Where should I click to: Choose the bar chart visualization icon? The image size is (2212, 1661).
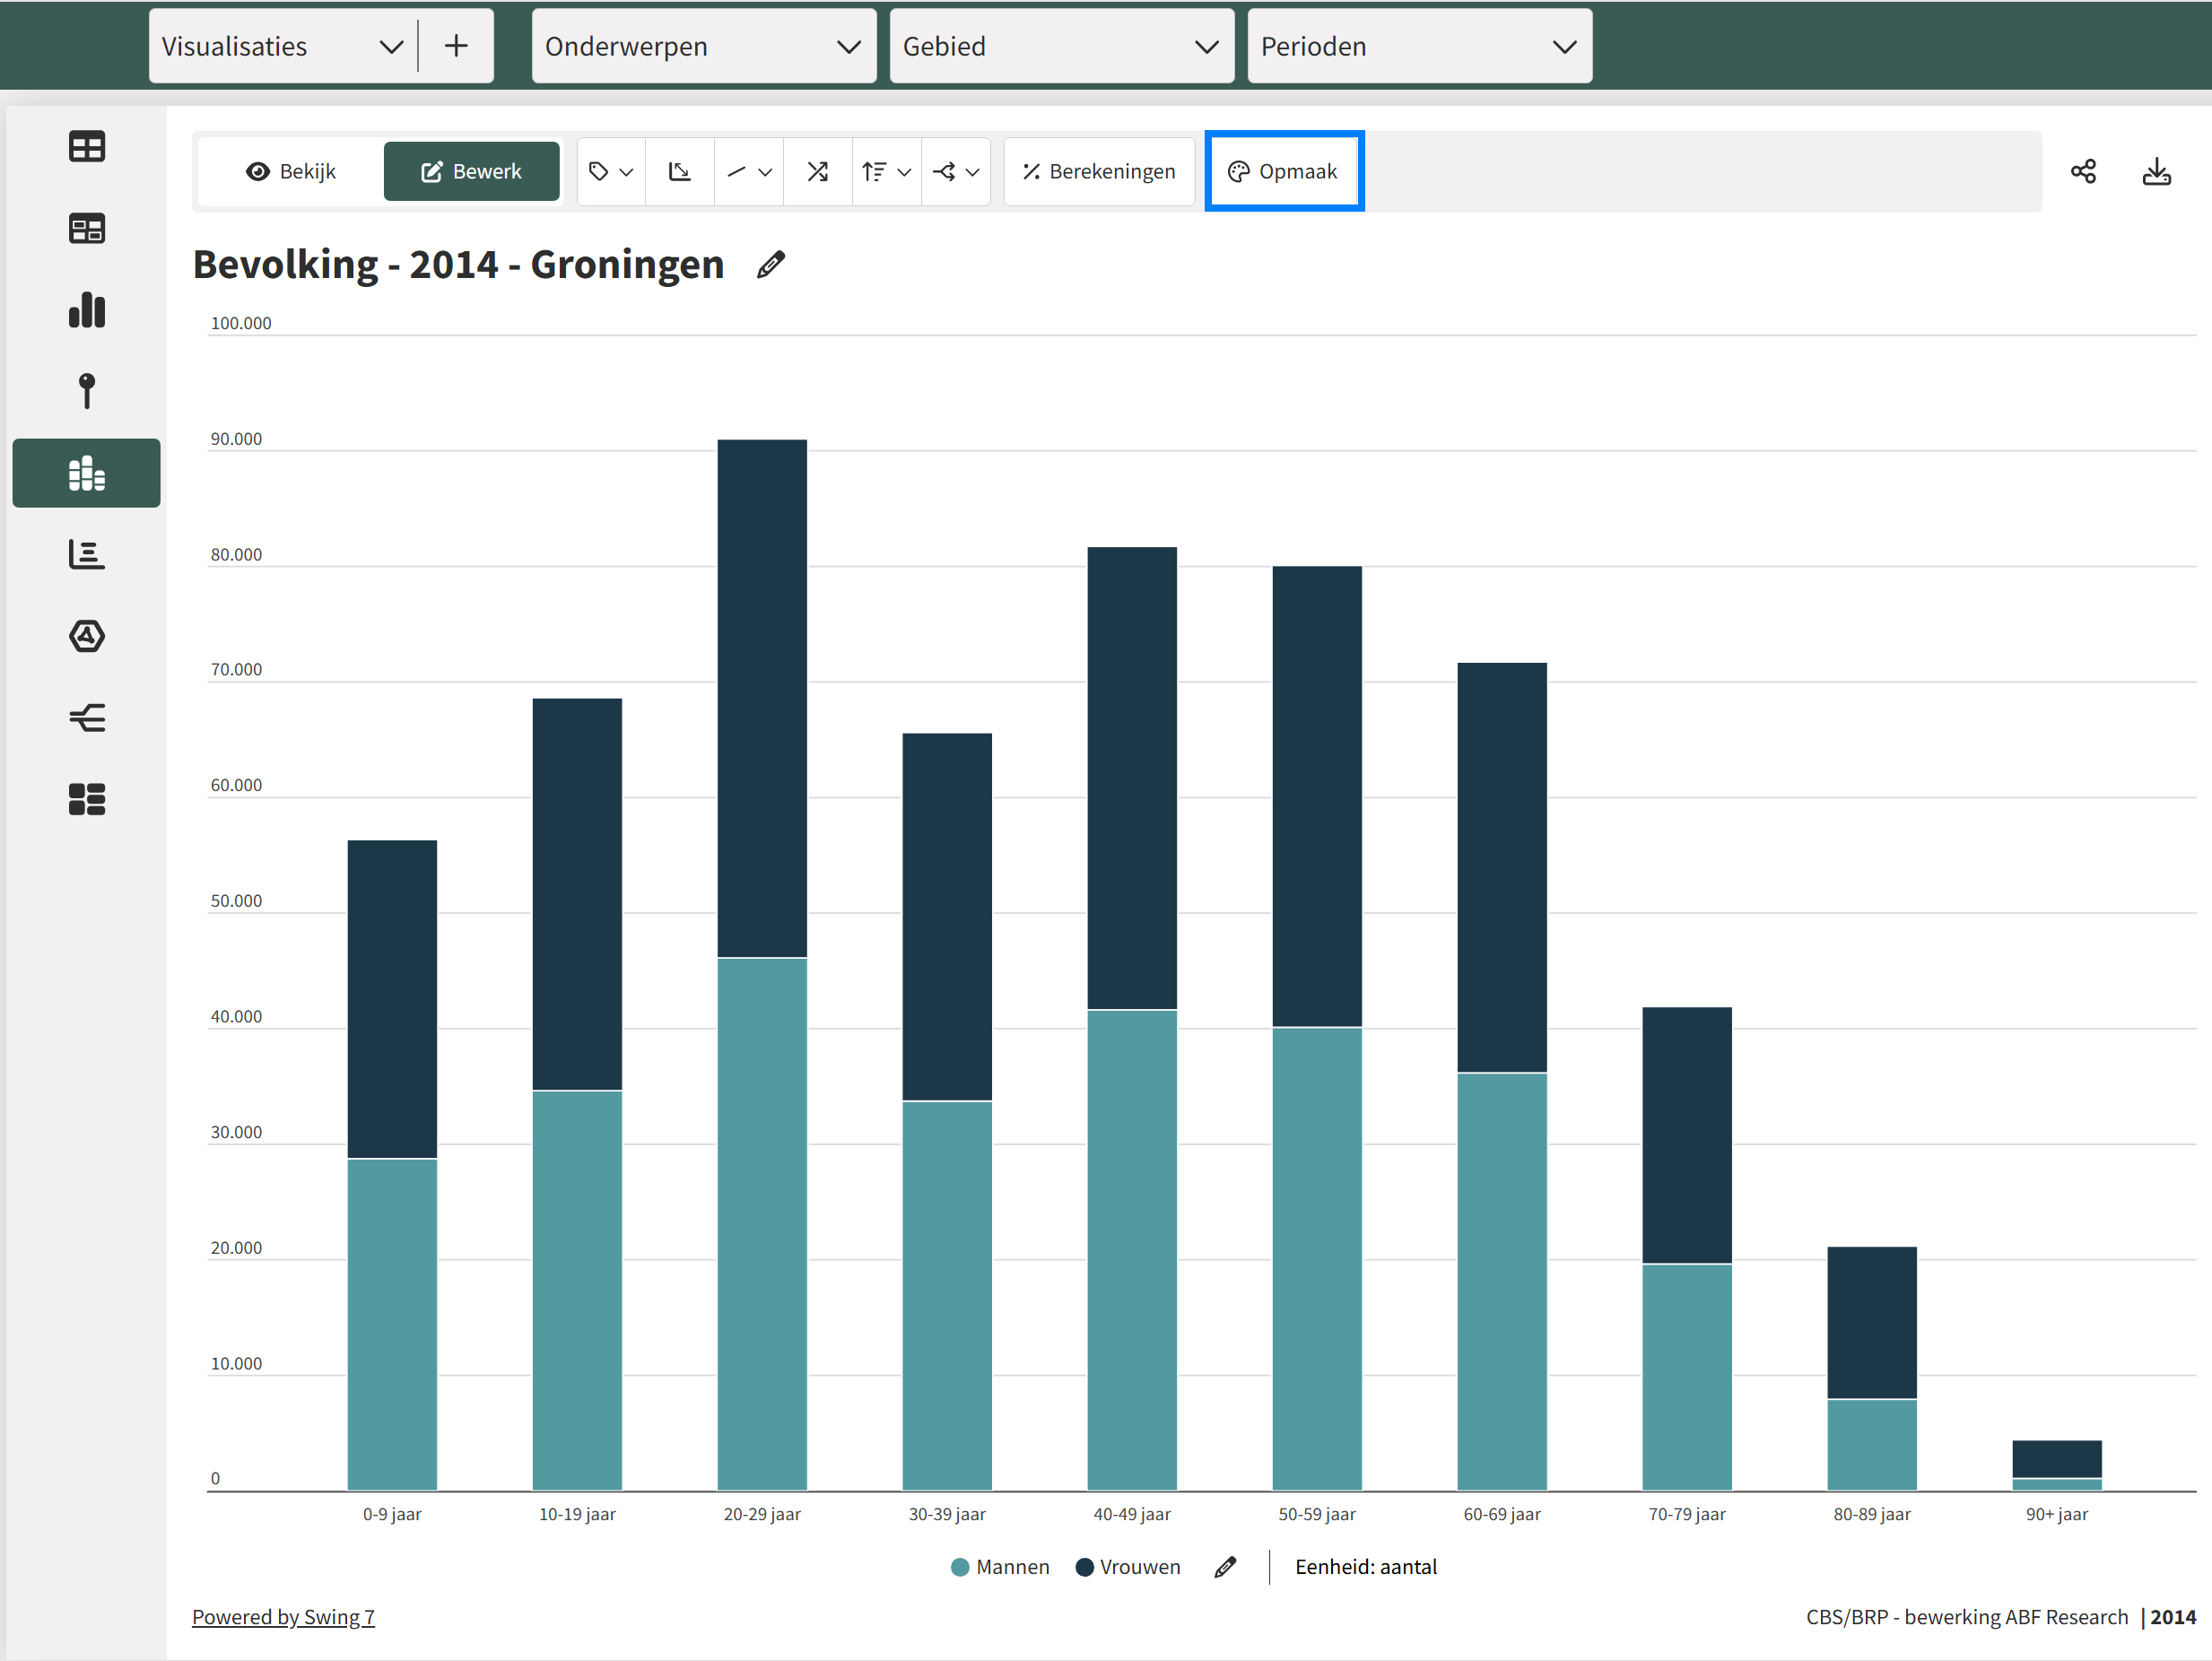[x=87, y=310]
